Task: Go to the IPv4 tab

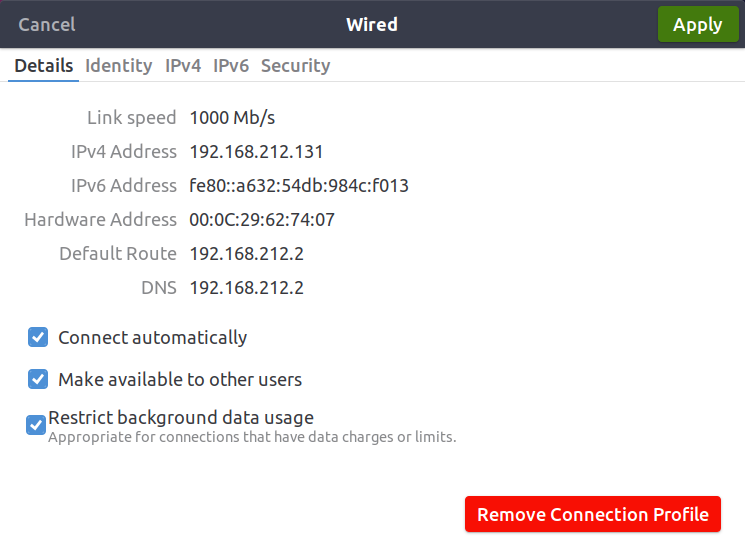Action: pyautogui.click(x=183, y=66)
